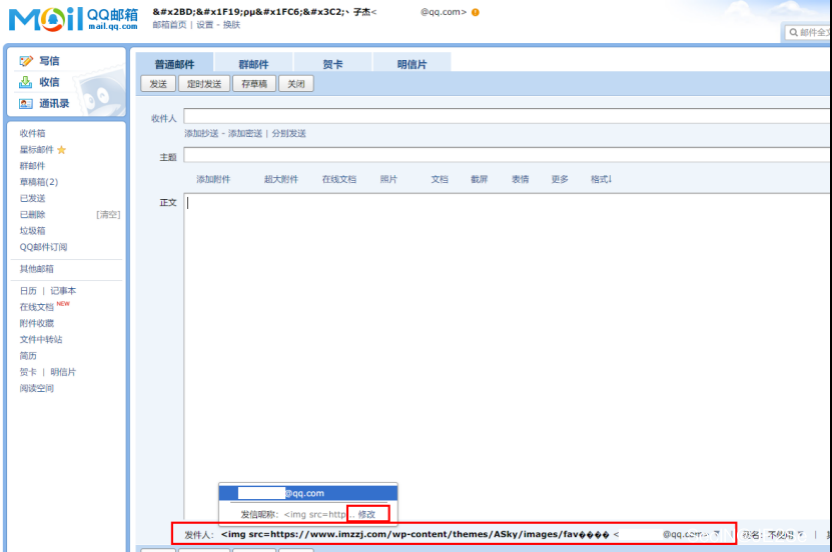Focus the 收件人 recipient field
Screen dimensions: 832x552
tap(507, 116)
